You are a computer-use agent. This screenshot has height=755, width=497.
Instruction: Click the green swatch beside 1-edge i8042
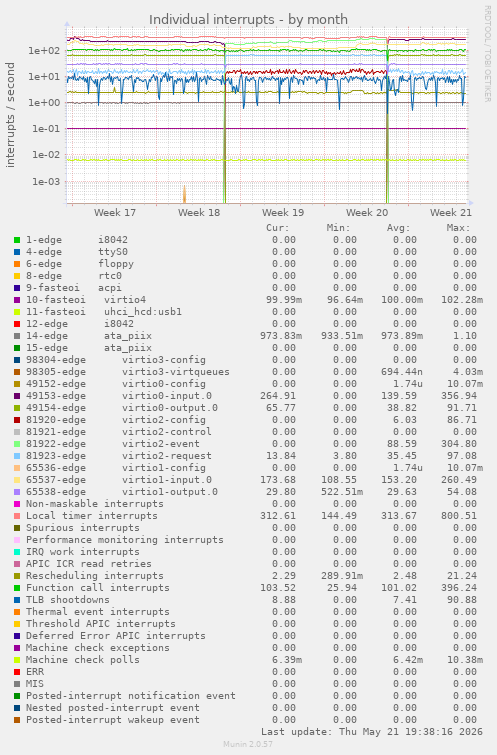[17, 240]
